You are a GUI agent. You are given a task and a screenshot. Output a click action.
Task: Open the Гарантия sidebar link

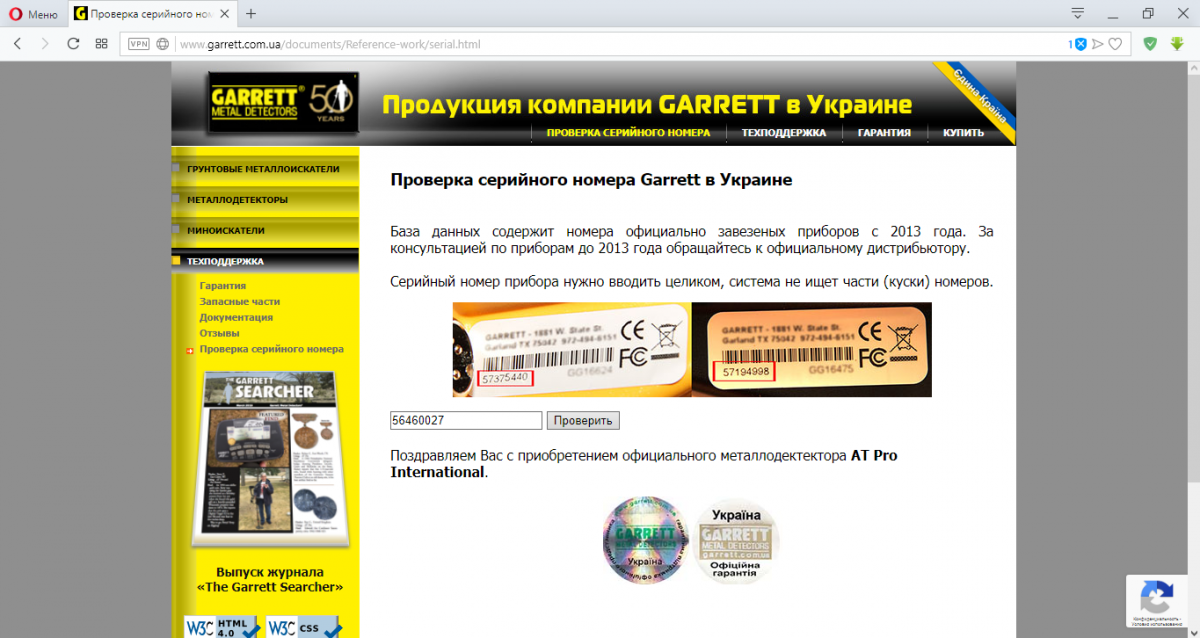(x=222, y=285)
